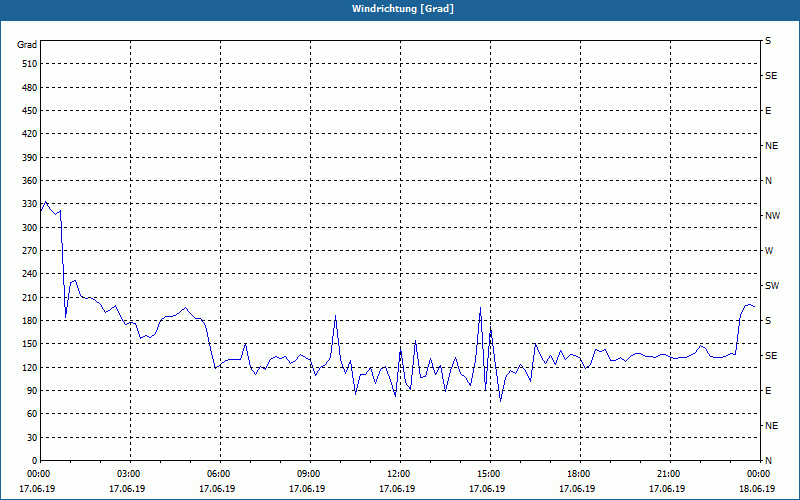Click the NW compass label
Image resolution: width=800 pixels, height=500 pixels.
point(772,216)
